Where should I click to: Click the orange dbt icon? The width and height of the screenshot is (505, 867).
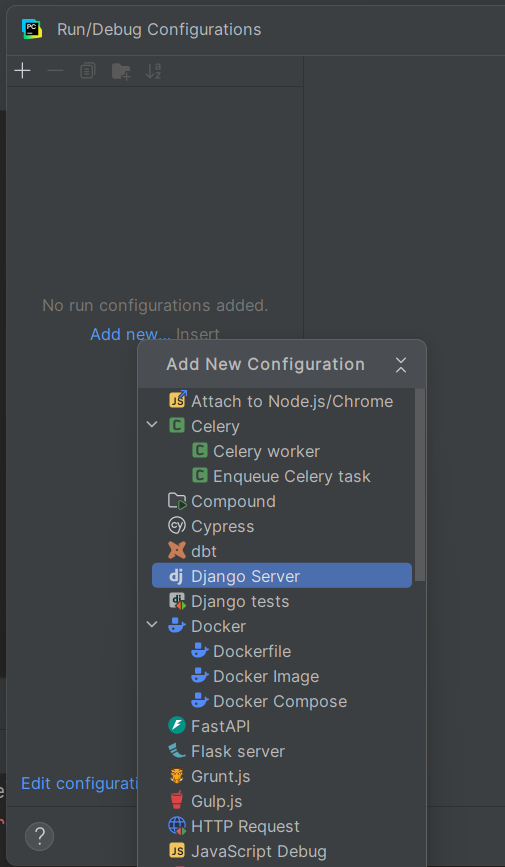(x=176, y=551)
